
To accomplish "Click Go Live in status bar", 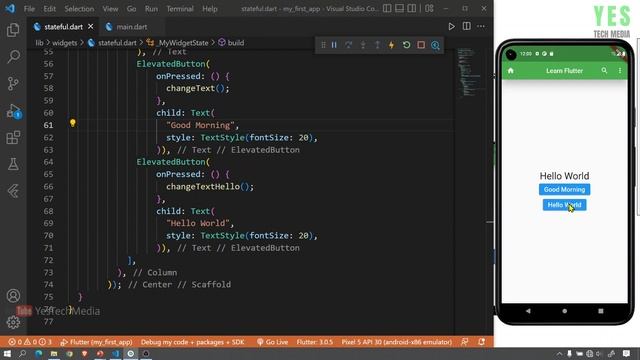I will tap(272, 342).
